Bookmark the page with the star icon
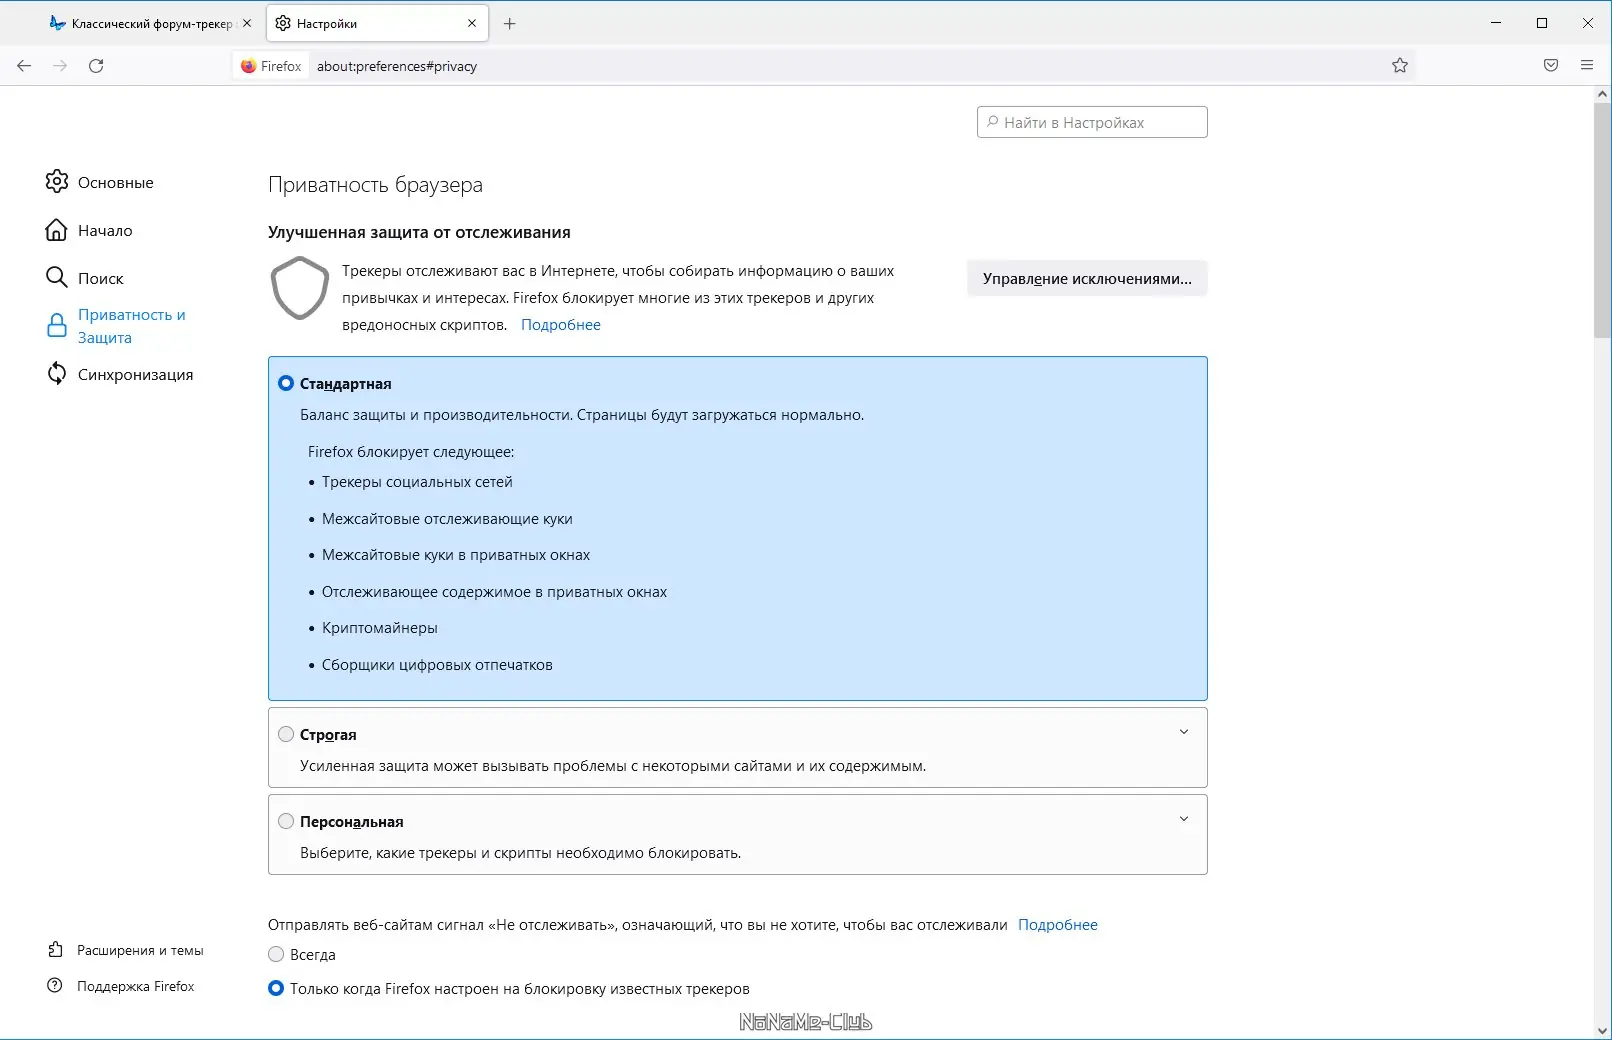 pyautogui.click(x=1400, y=65)
